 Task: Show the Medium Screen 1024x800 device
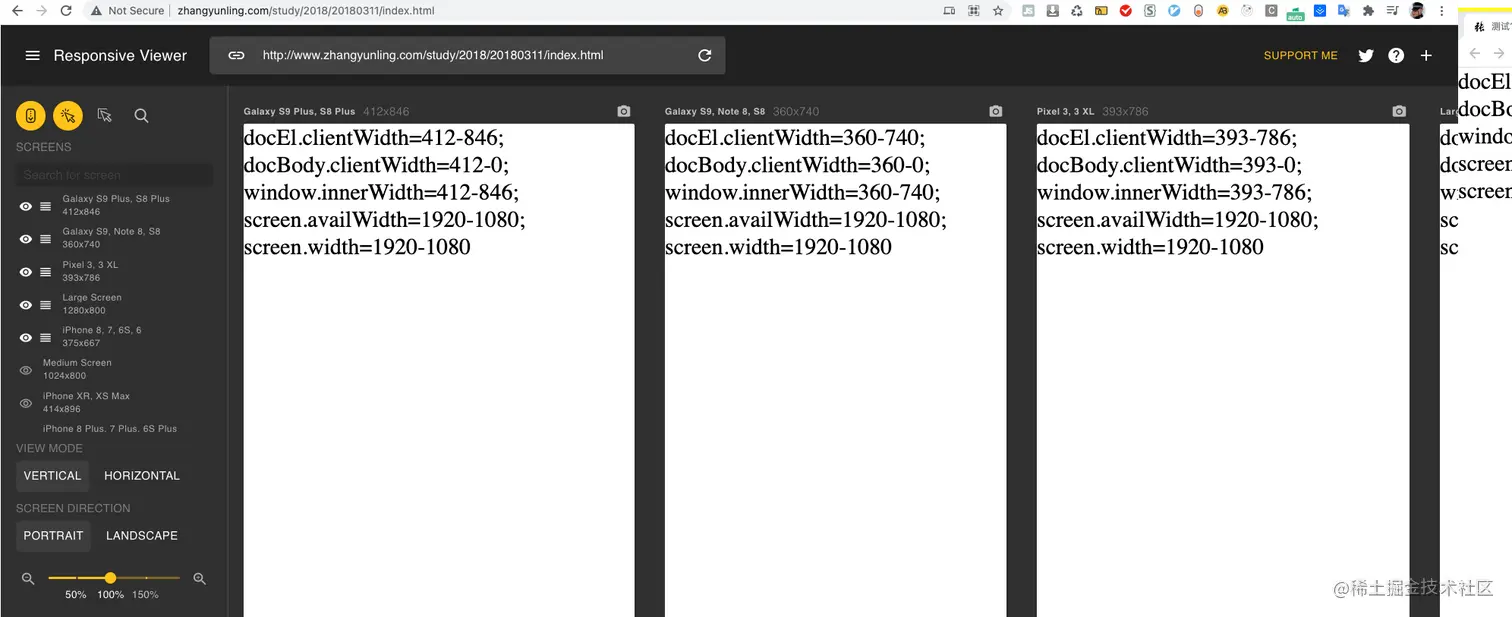[26, 370]
